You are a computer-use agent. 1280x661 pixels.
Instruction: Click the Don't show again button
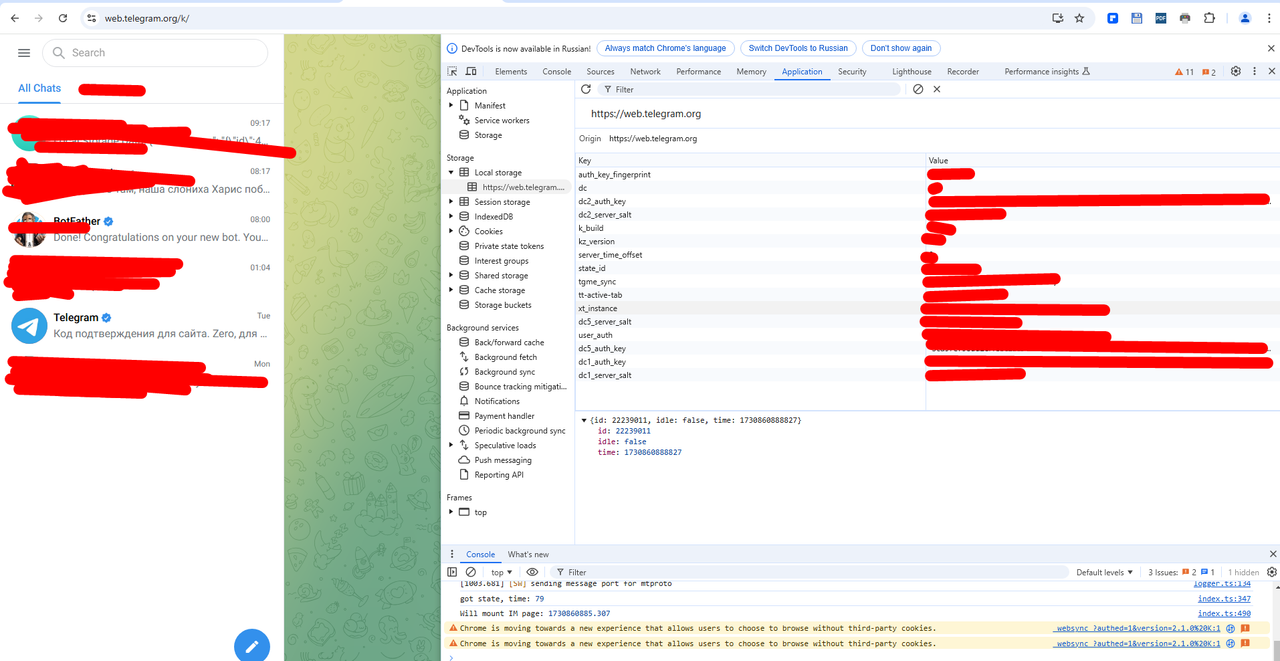point(901,47)
